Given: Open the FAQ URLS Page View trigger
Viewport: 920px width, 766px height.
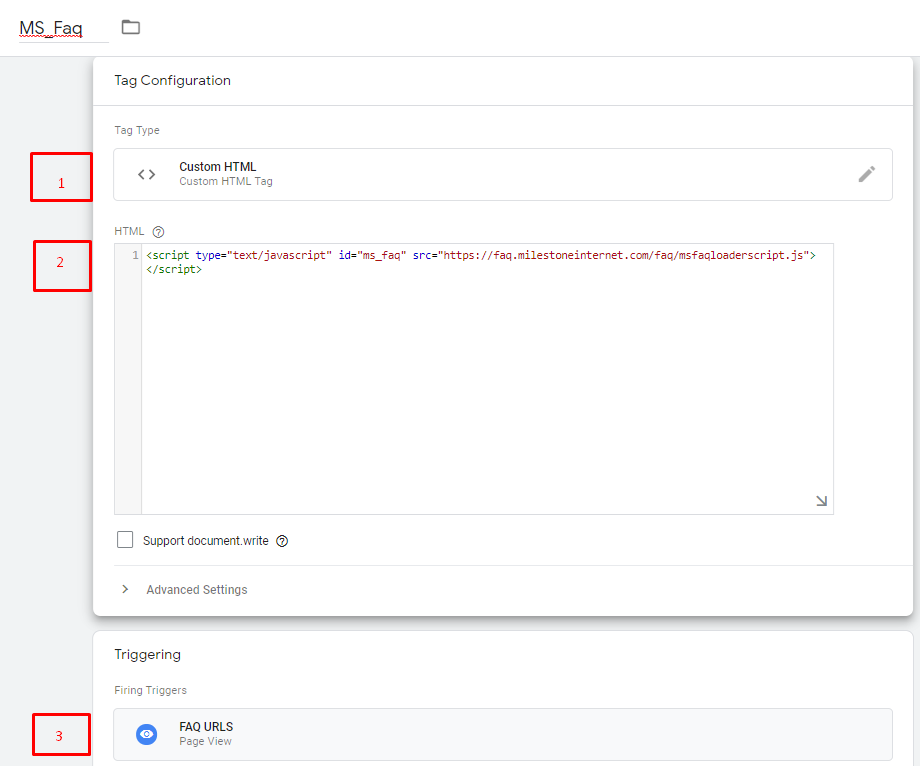Looking at the screenshot, I should [503, 734].
